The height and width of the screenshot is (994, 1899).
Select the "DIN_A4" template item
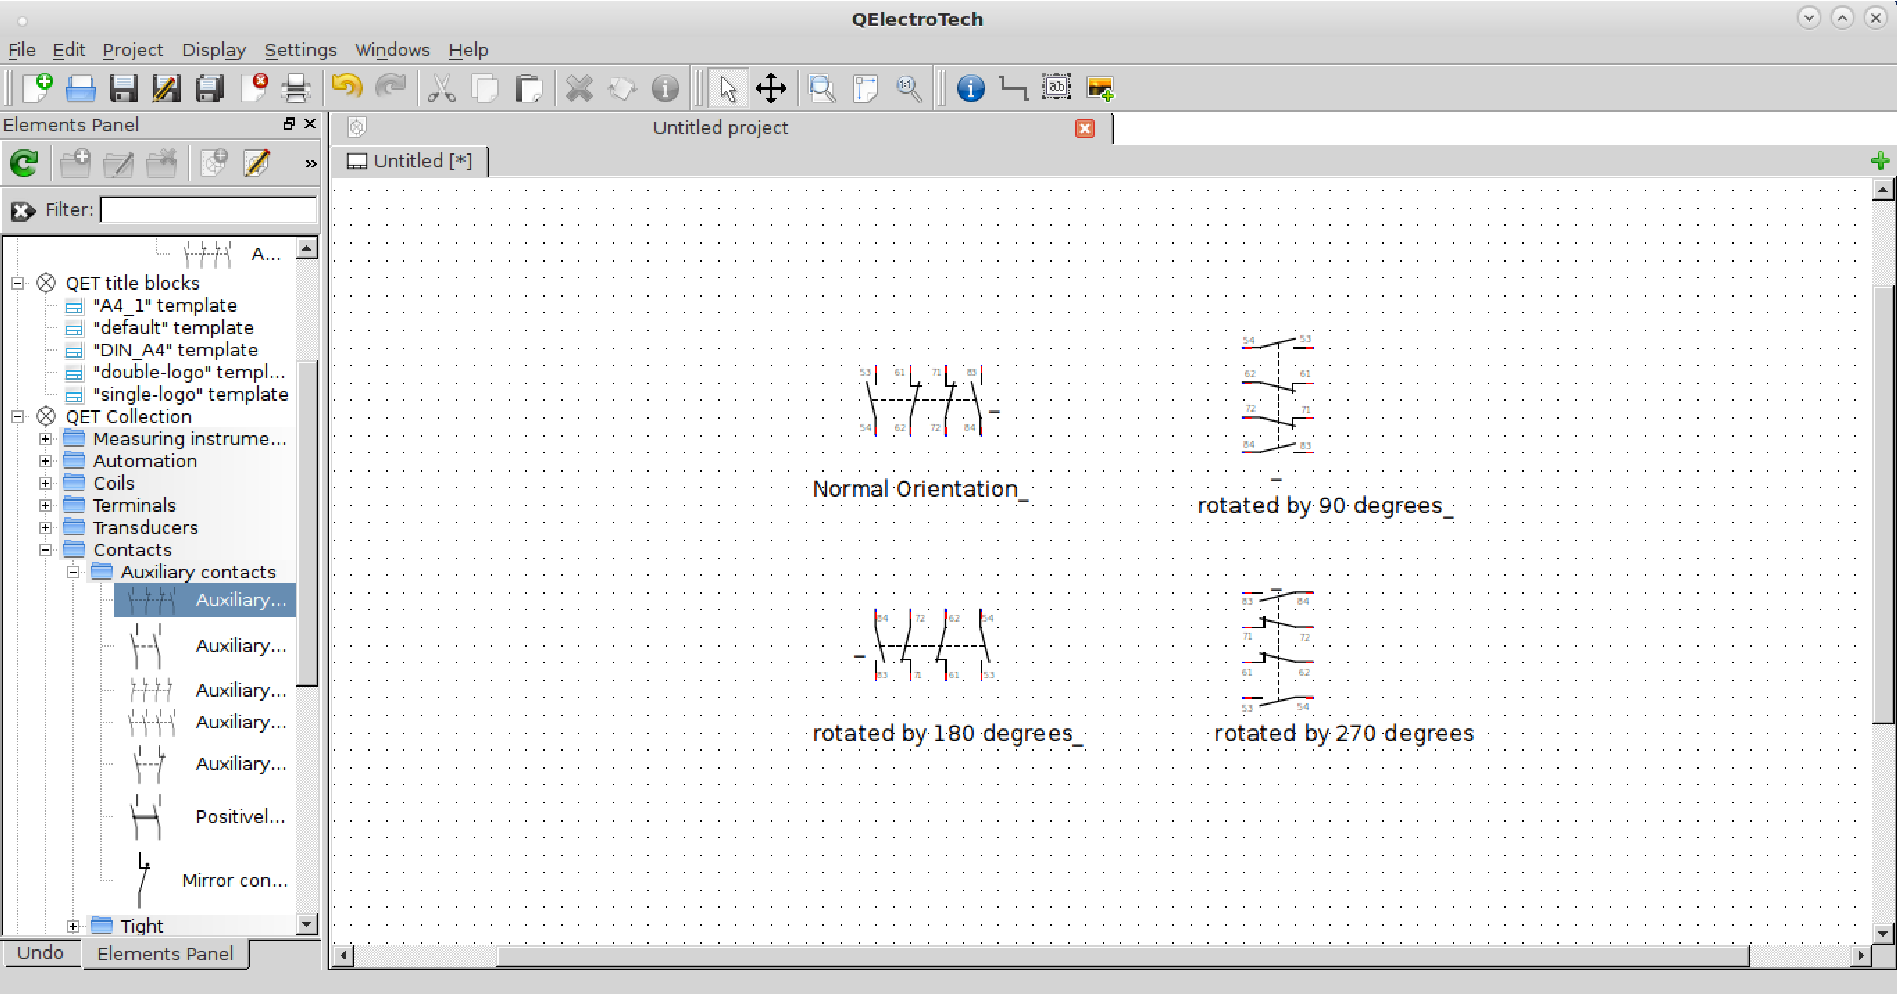(175, 350)
